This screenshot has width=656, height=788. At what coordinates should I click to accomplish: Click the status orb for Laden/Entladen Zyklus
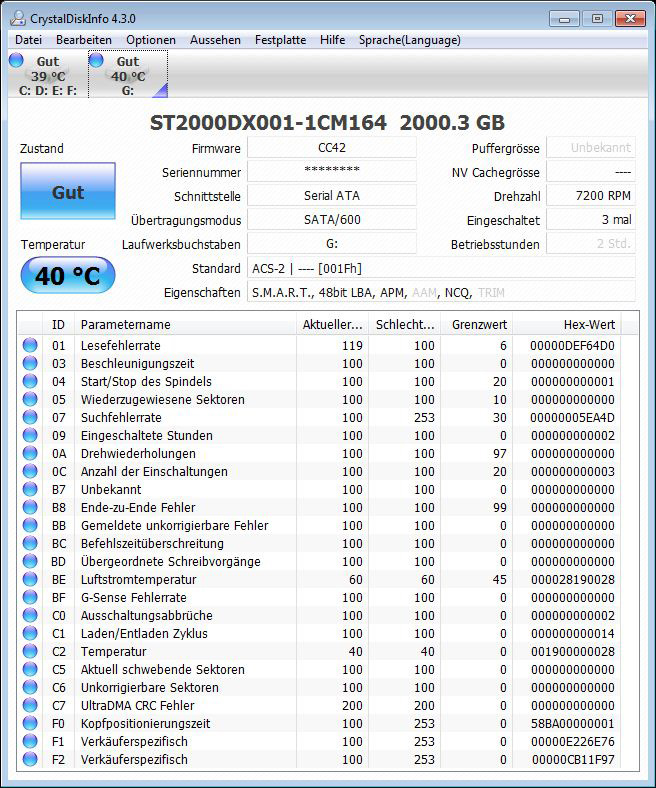tap(30, 633)
